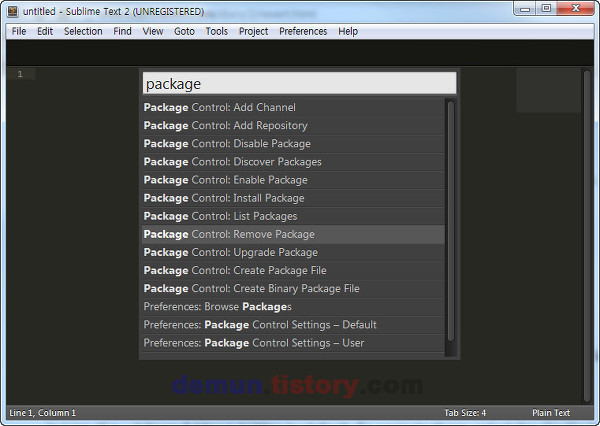The image size is (600, 426).
Task: Select Package Control: Upgrade Package
Action: pyautogui.click(x=293, y=253)
